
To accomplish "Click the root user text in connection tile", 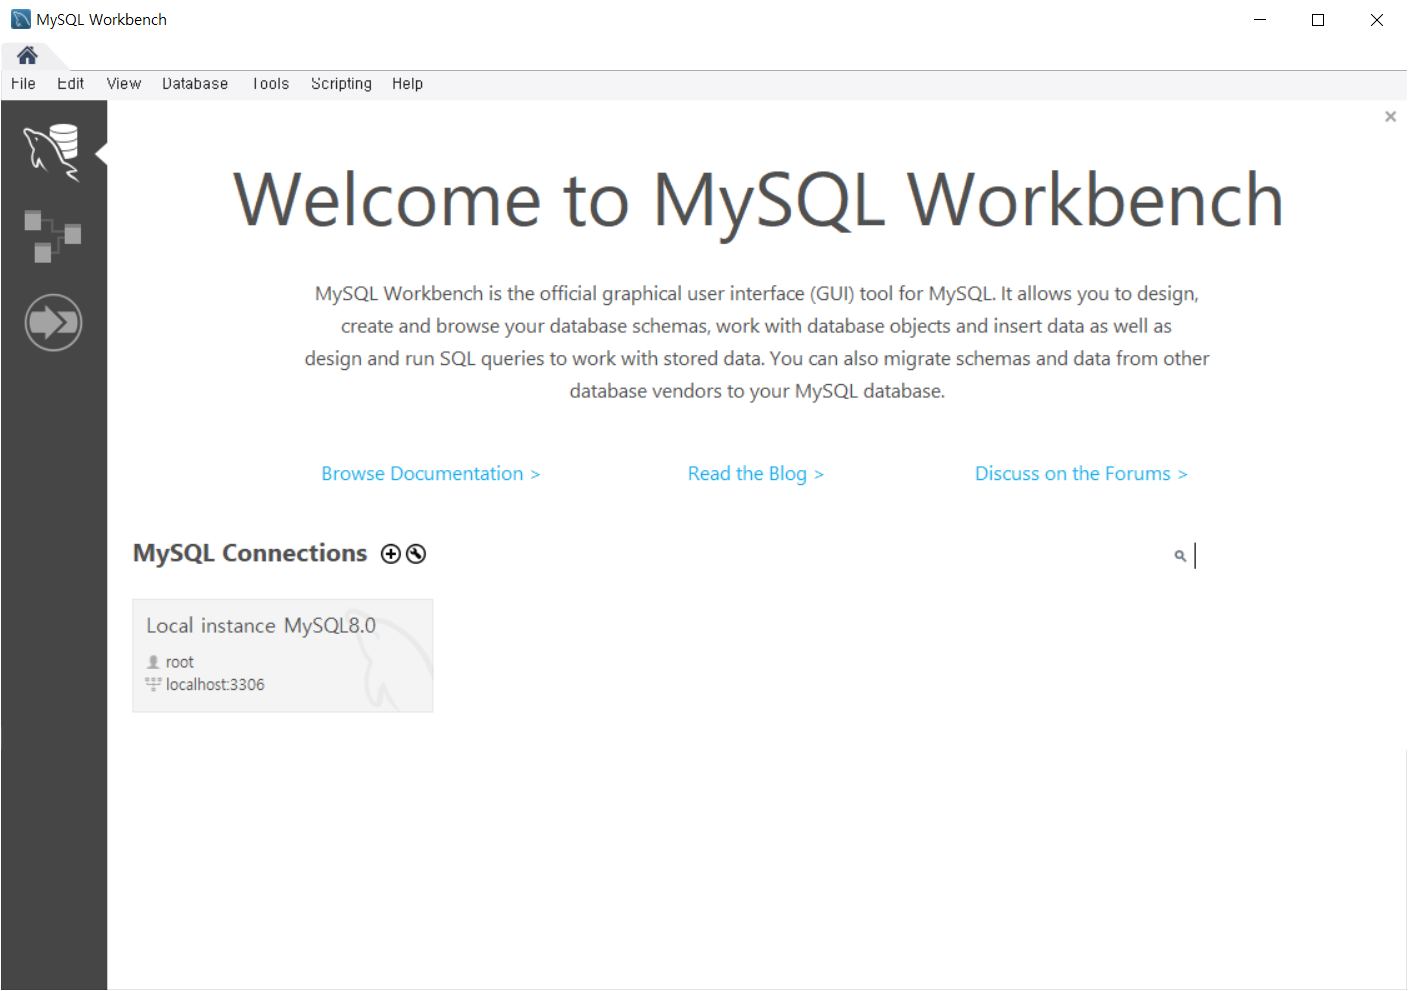I will click(180, 662).
